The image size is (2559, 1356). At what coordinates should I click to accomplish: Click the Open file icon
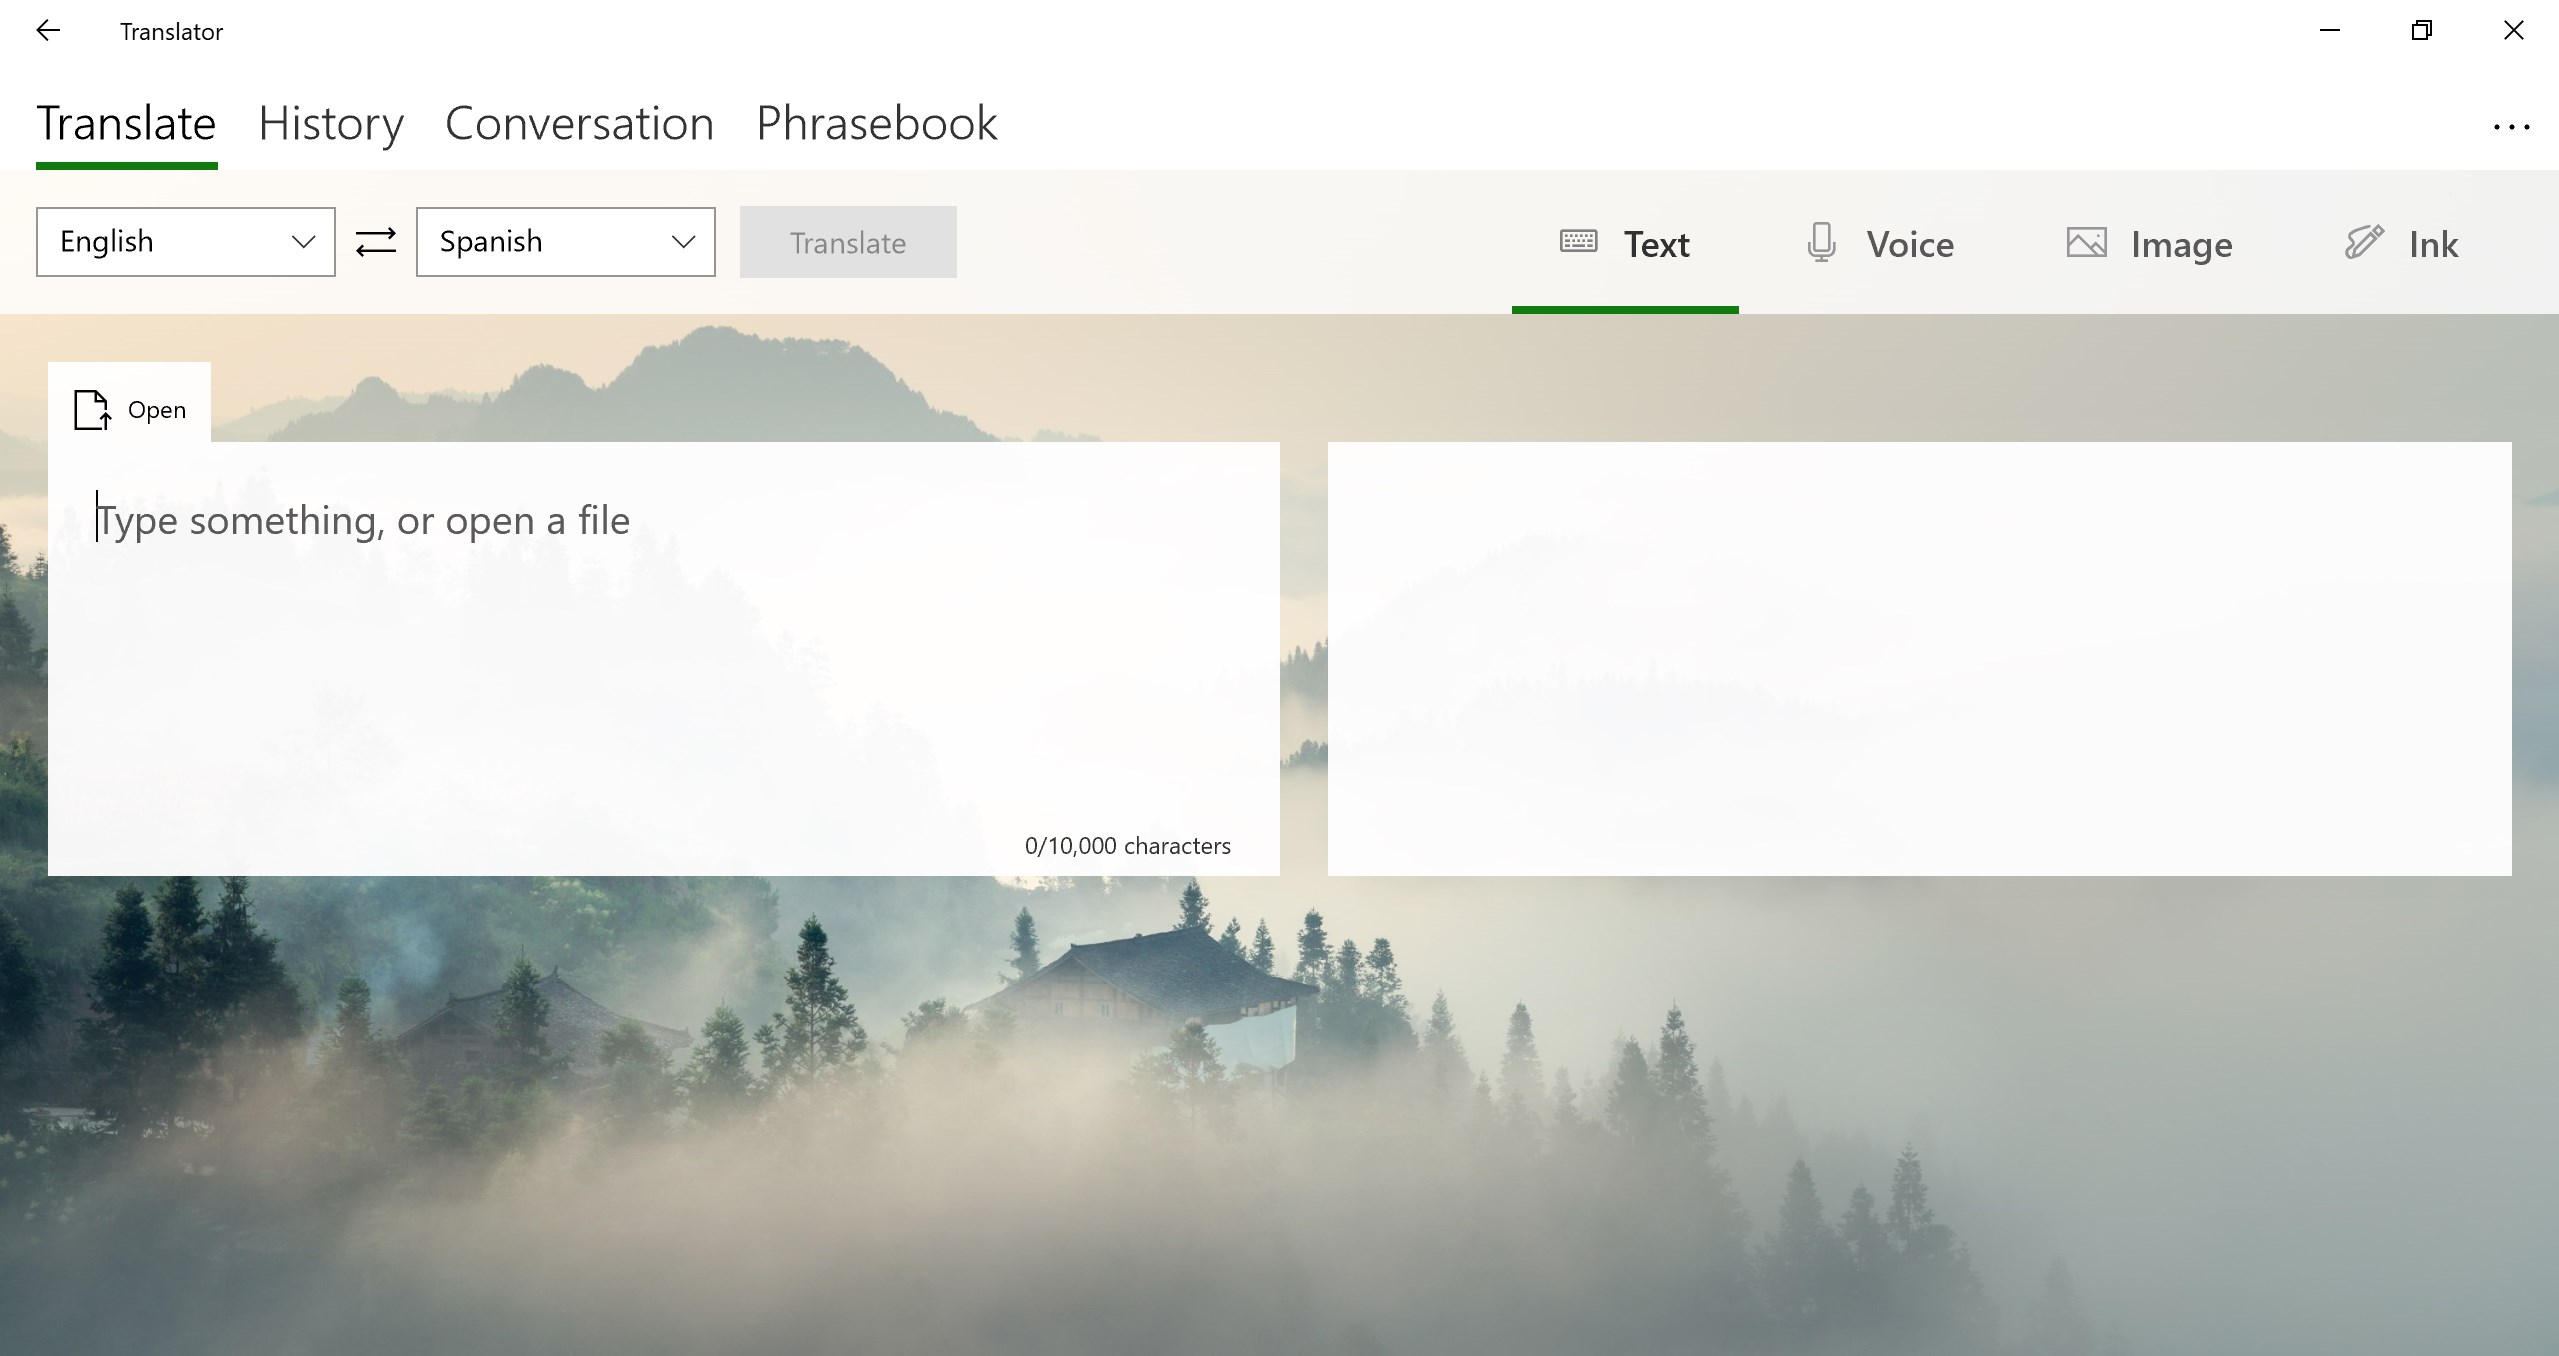tap(92, 410)
